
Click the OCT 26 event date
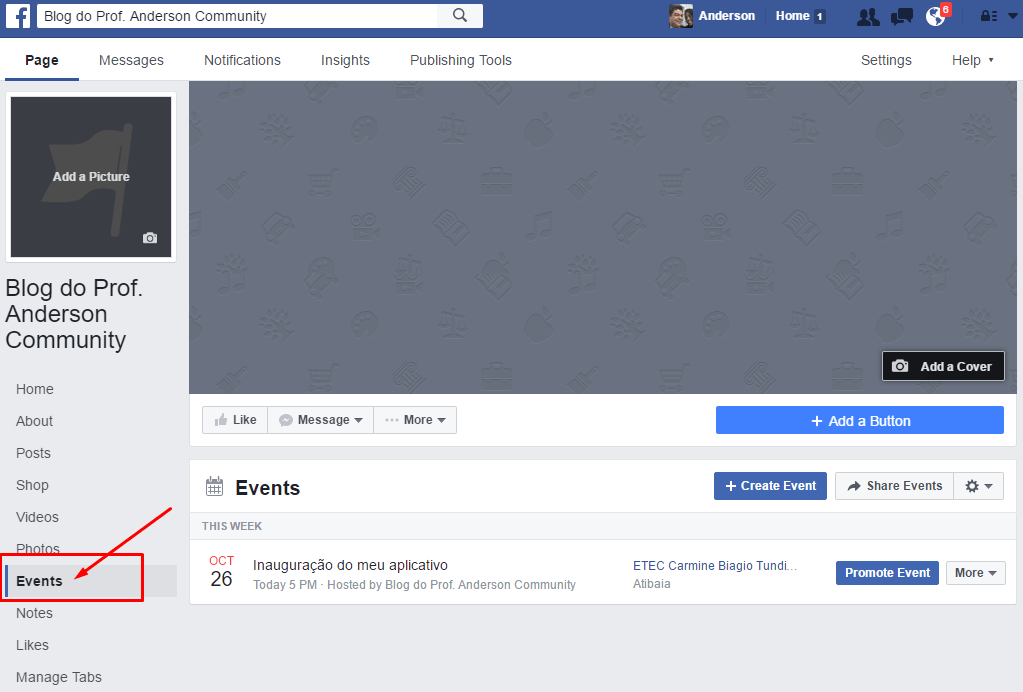point(221,572)
